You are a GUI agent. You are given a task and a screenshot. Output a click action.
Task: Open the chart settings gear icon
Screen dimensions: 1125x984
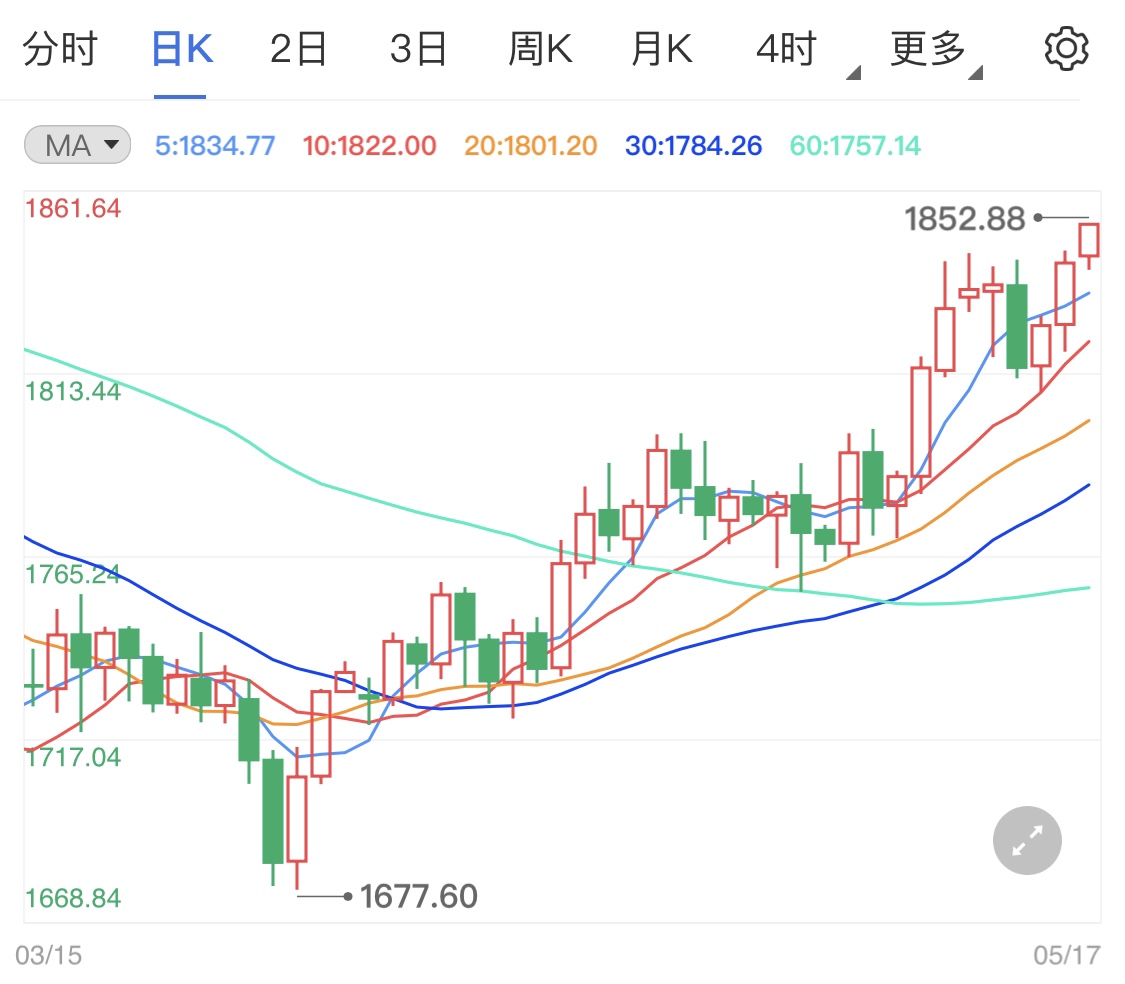(1066, 46)
